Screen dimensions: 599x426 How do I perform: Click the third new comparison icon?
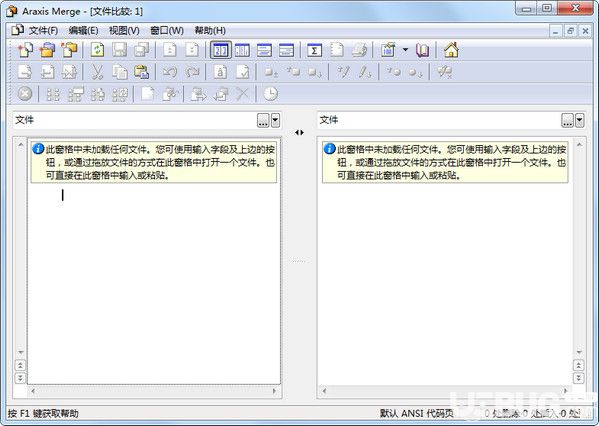point(70,50)
